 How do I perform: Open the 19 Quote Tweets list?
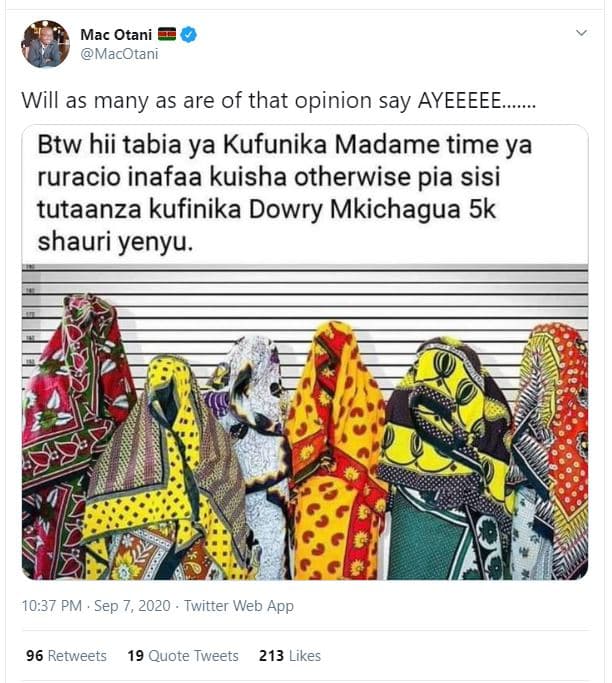(x=183, y=656)
